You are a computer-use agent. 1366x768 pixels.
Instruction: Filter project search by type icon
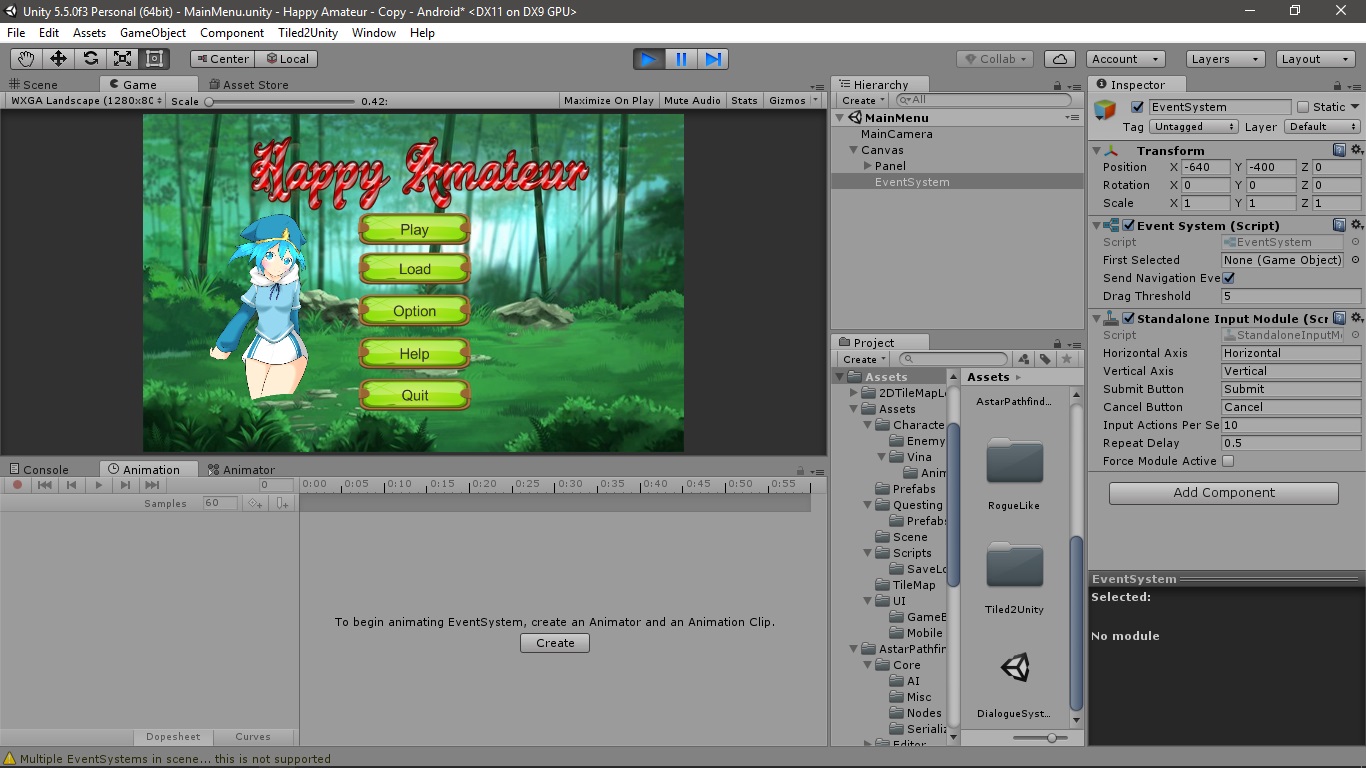1023,359
